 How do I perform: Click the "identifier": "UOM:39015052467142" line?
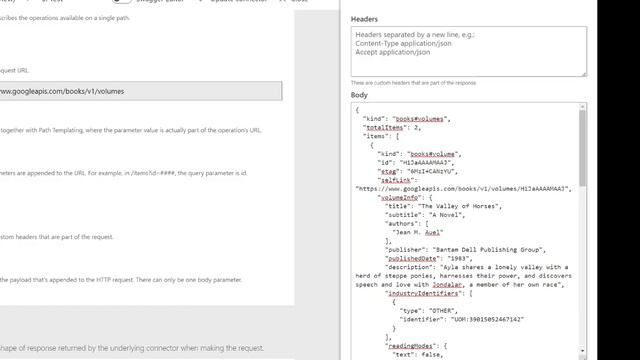462,319
